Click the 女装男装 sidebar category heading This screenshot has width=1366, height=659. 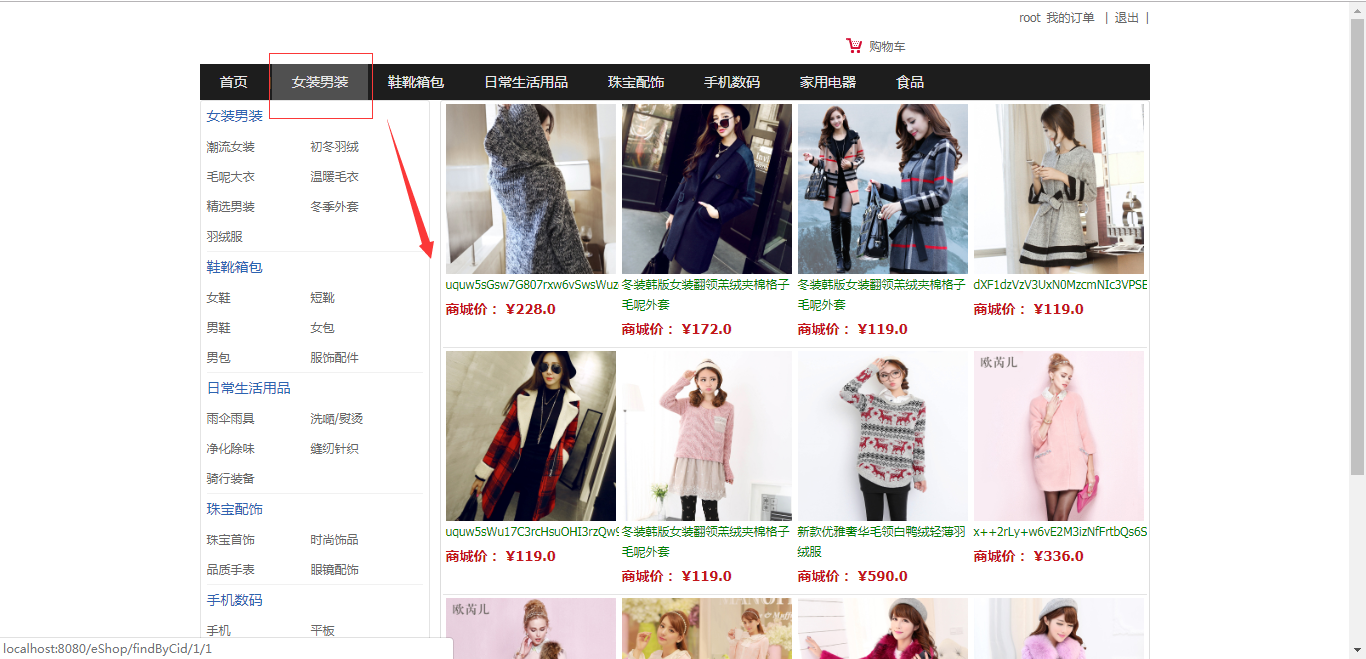coord(235,116)
